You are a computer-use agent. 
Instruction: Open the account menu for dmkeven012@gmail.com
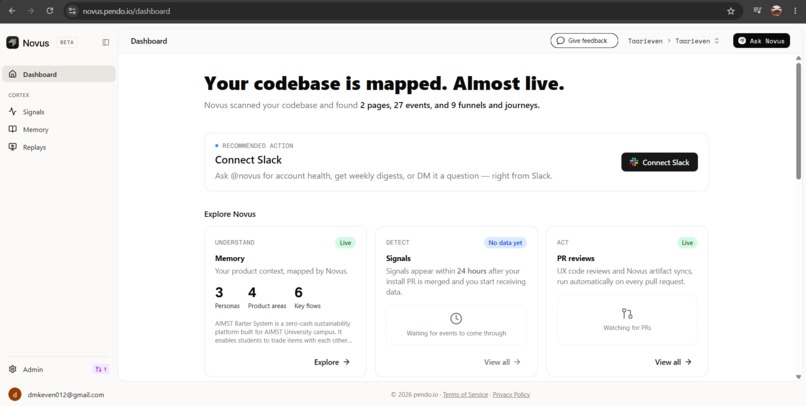pyautogui.click(x=59, y=395)
